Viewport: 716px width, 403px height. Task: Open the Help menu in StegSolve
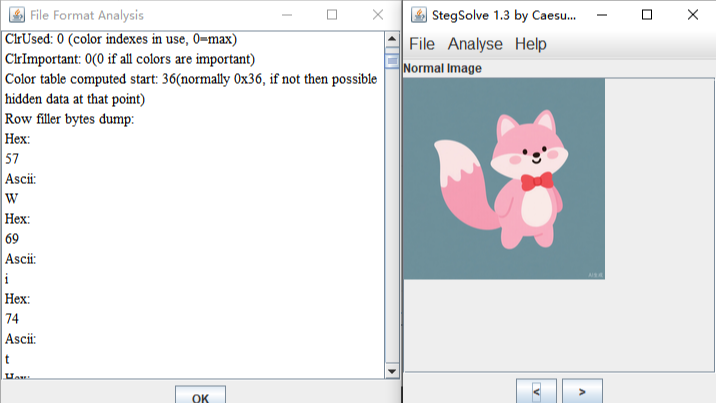[x=530, y=44]
